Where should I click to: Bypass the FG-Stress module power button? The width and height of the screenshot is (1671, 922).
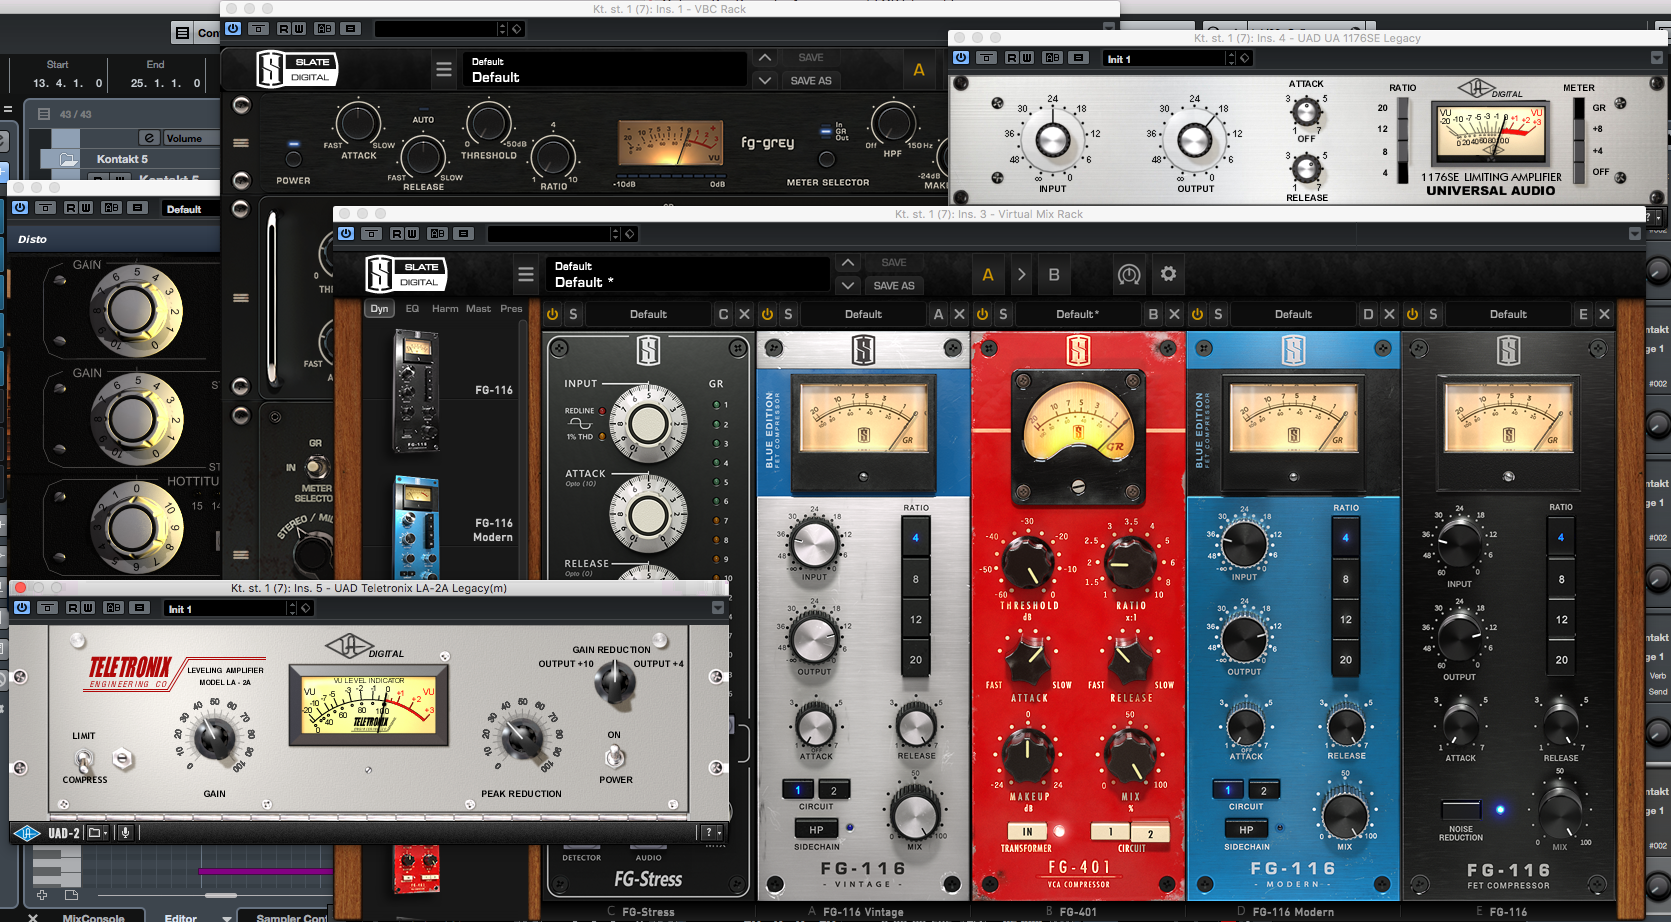click(x=552, y=314)
